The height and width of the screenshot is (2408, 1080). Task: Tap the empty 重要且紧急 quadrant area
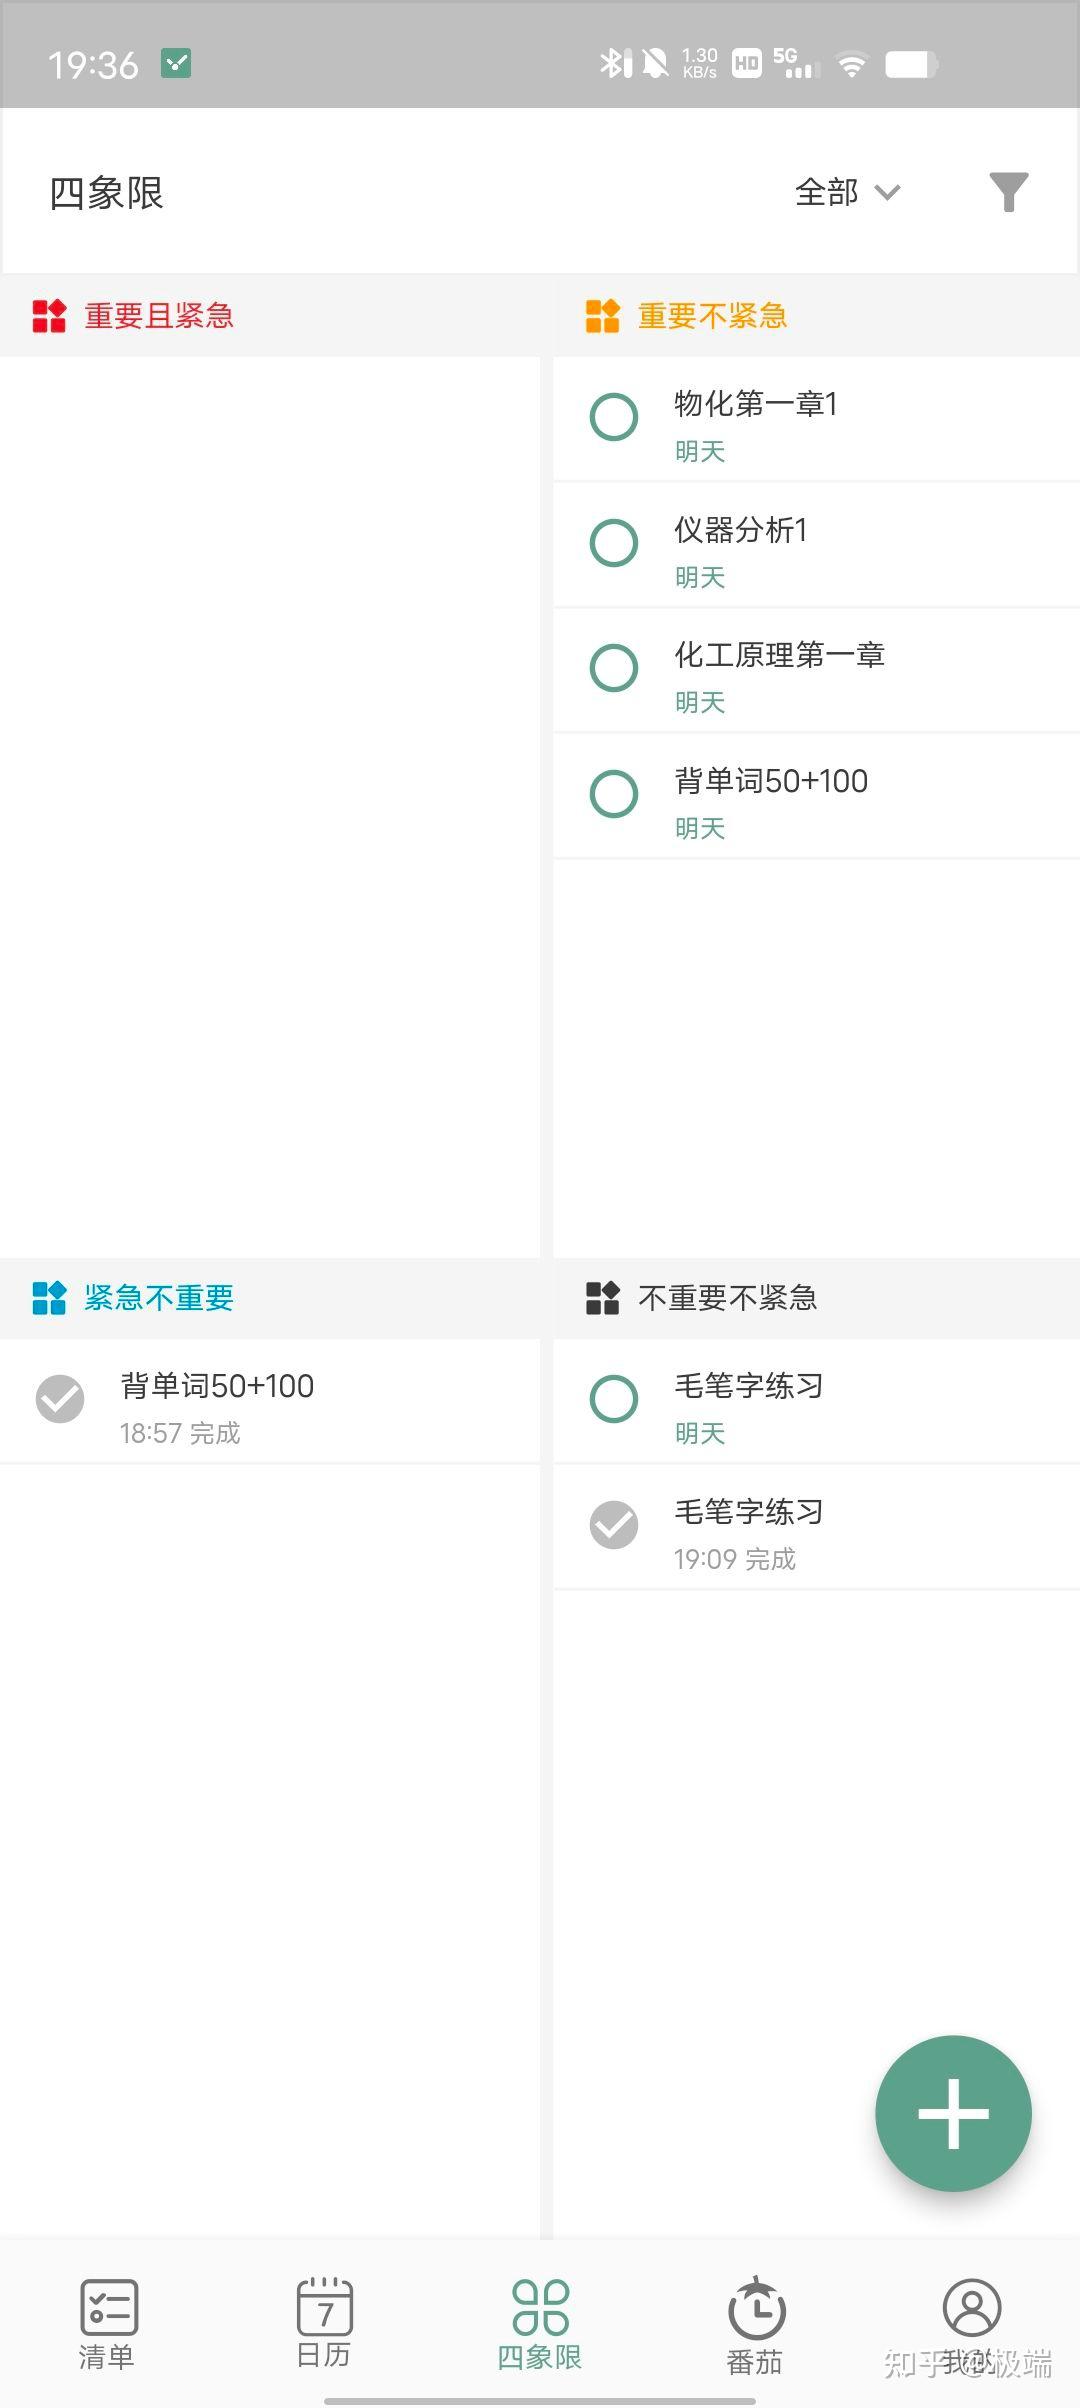[x=270, y=800]
